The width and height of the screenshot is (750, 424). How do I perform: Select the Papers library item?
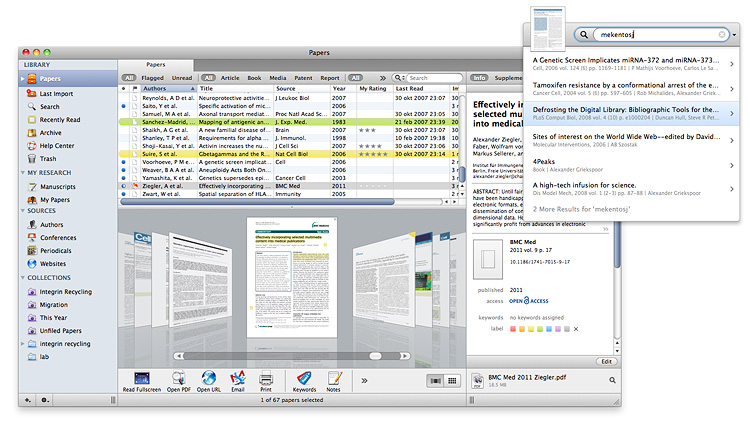(68, 78)
